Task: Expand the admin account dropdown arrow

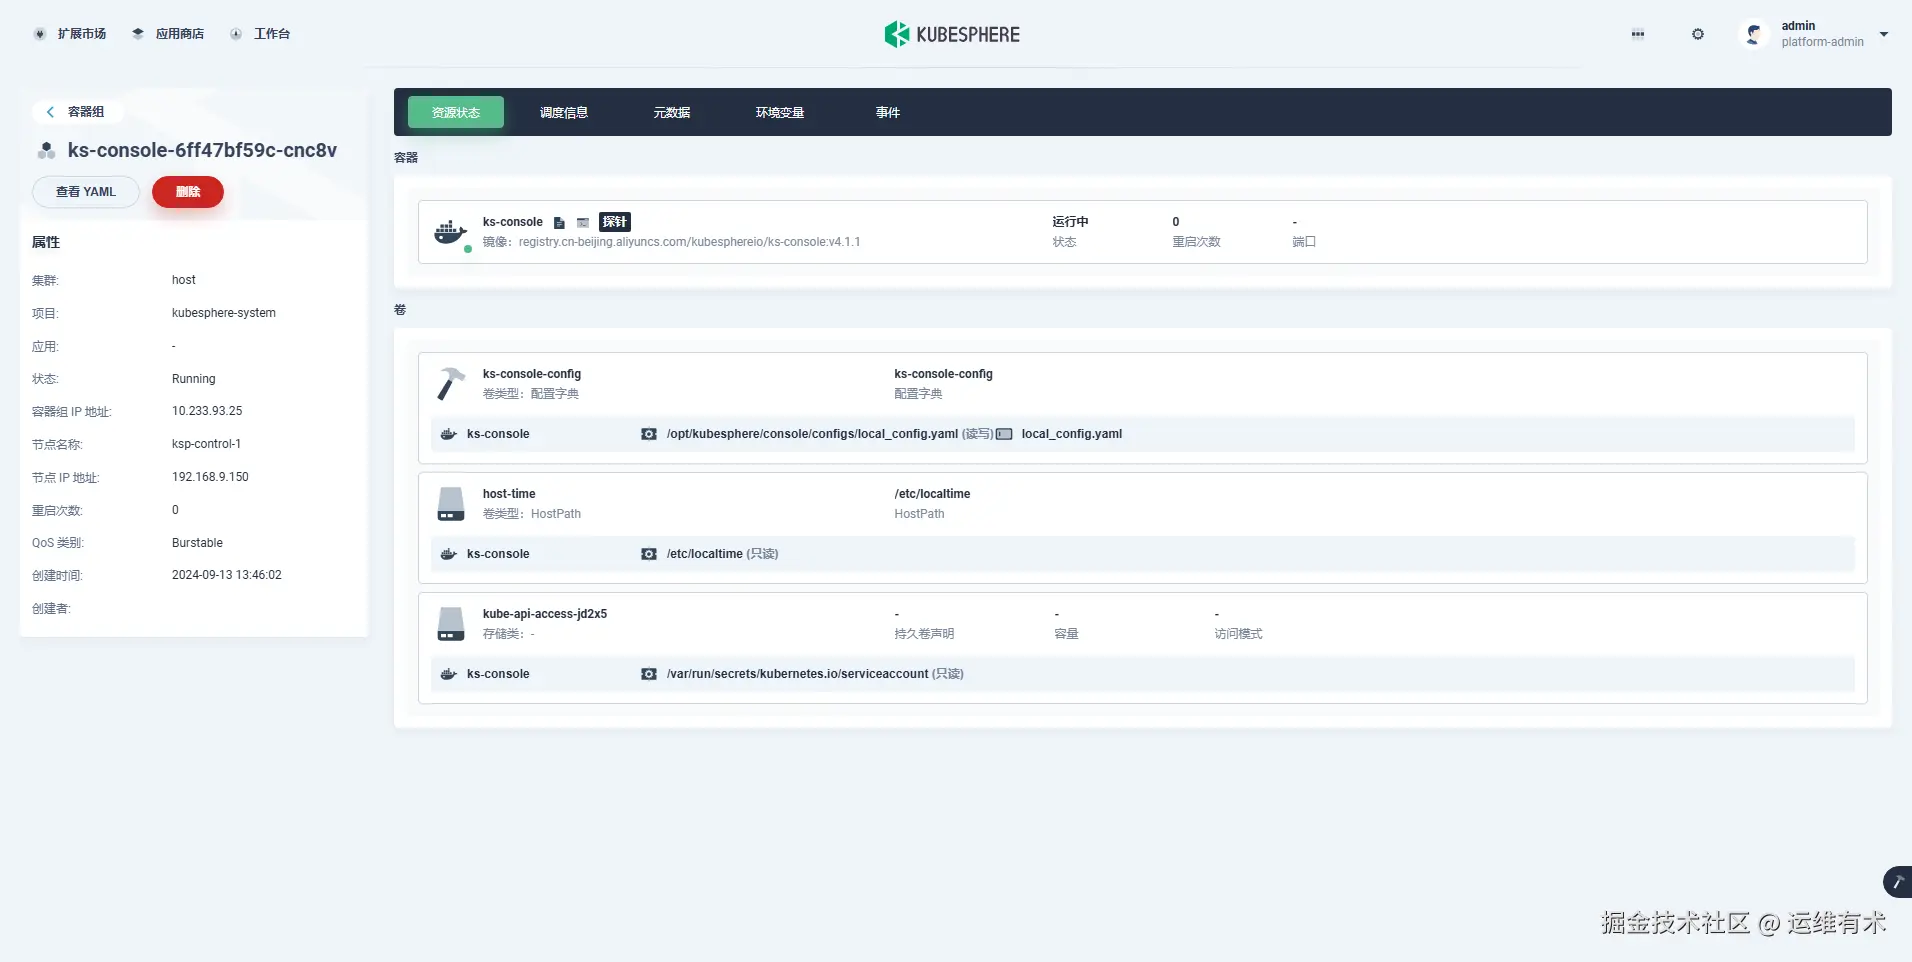Action: click(1884, 34)
